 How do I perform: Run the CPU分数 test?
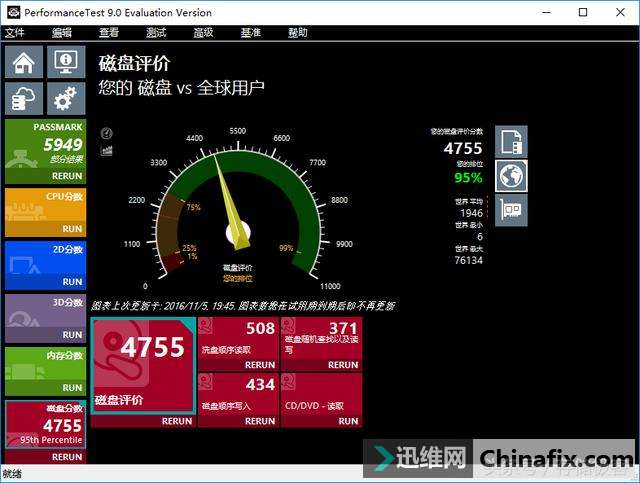coord(72,229)
